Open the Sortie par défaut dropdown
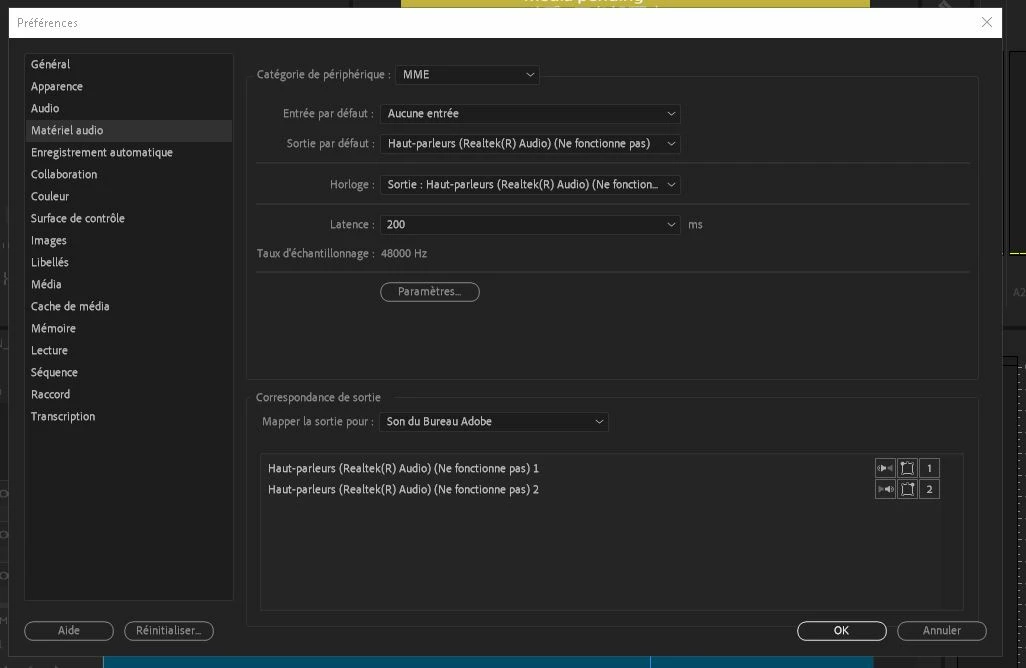 click(x=530, y=143)
